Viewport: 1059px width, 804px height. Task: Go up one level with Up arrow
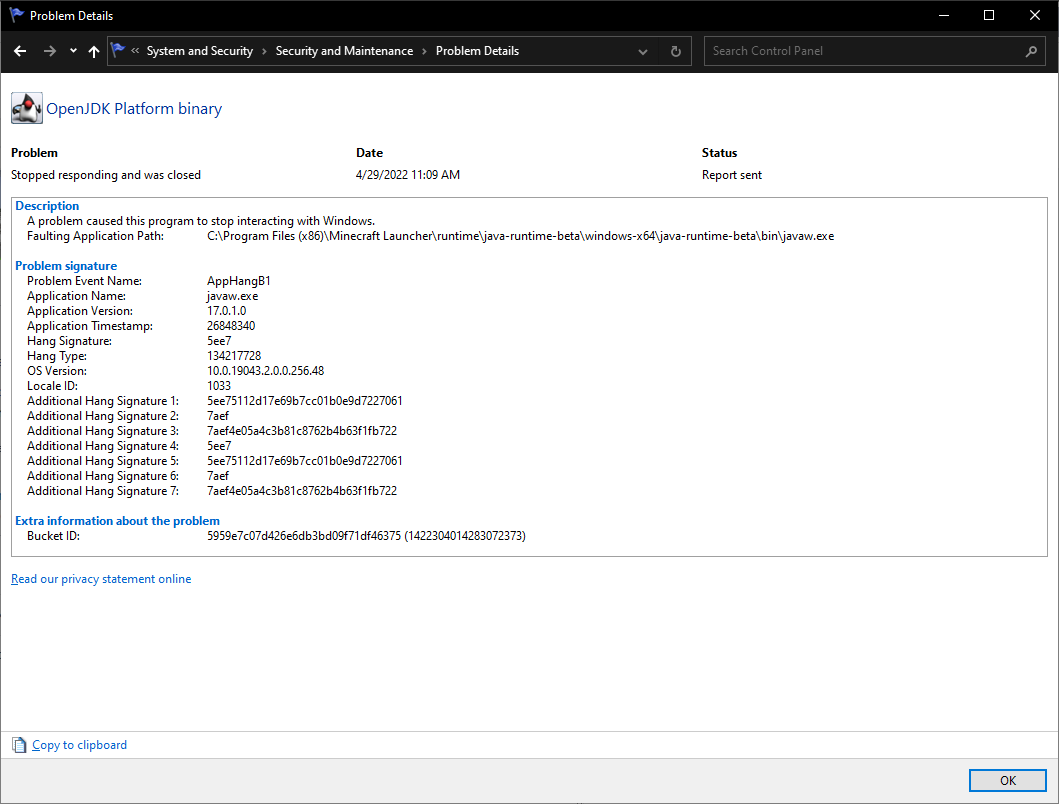point(94,51)
